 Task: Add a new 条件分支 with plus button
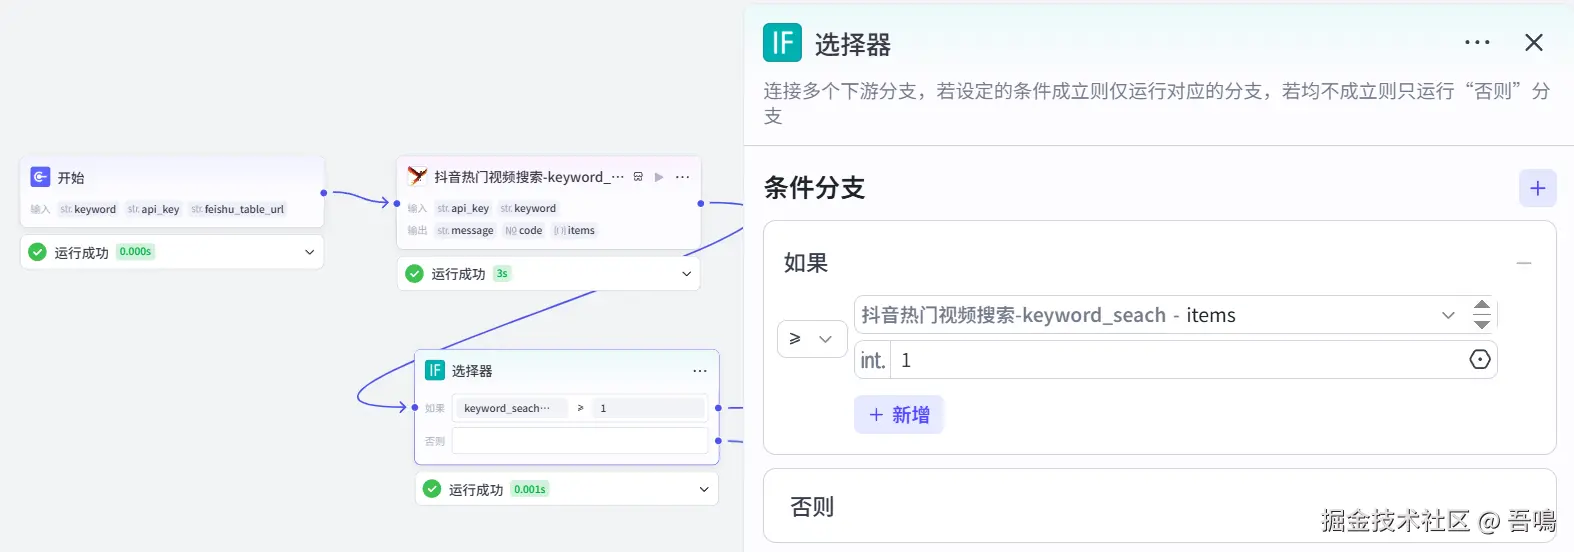point(1538,188)
